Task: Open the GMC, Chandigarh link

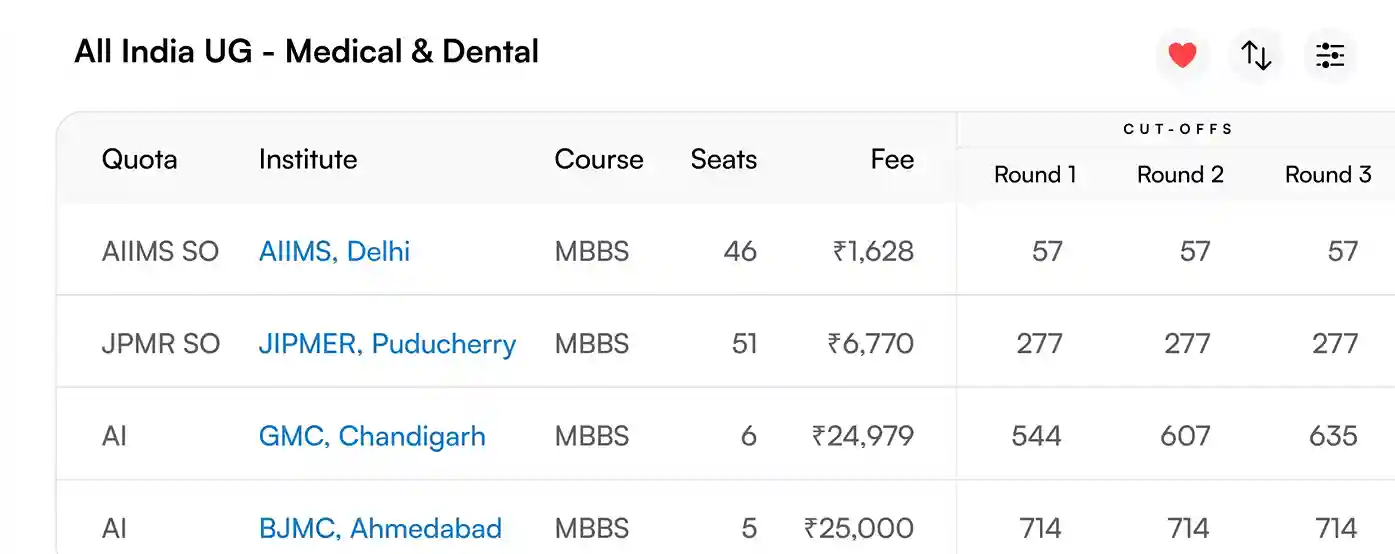Action: click(x=372, y=436)
